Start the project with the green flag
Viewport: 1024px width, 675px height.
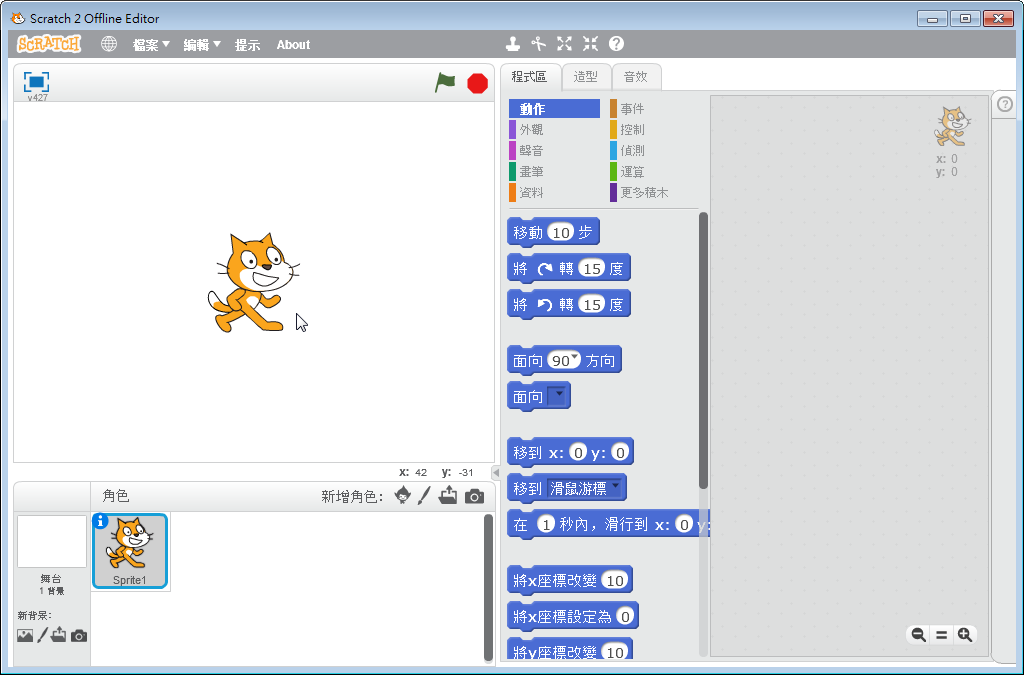[x=445, y=83]
